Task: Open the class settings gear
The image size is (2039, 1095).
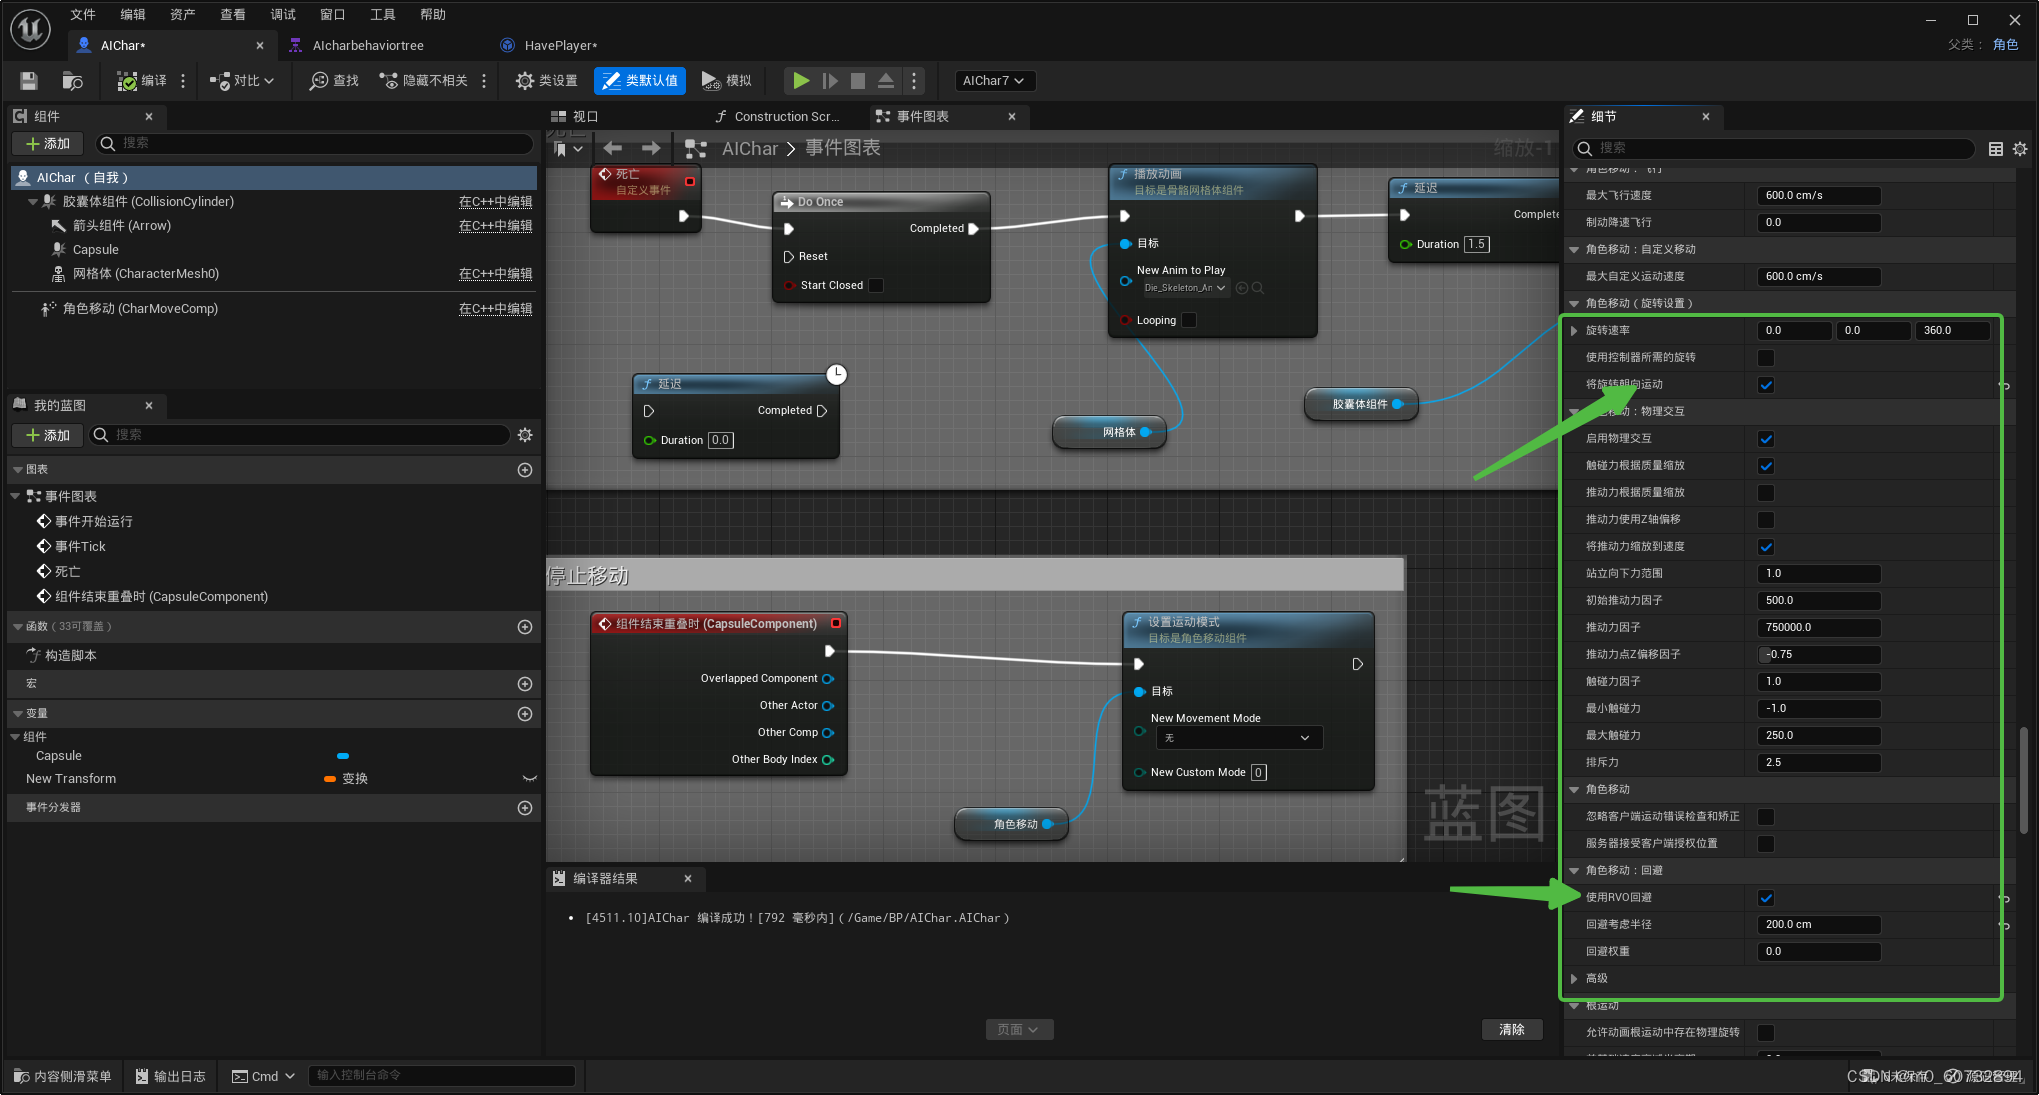Action: pyautogui.click(x=525, y=81)
